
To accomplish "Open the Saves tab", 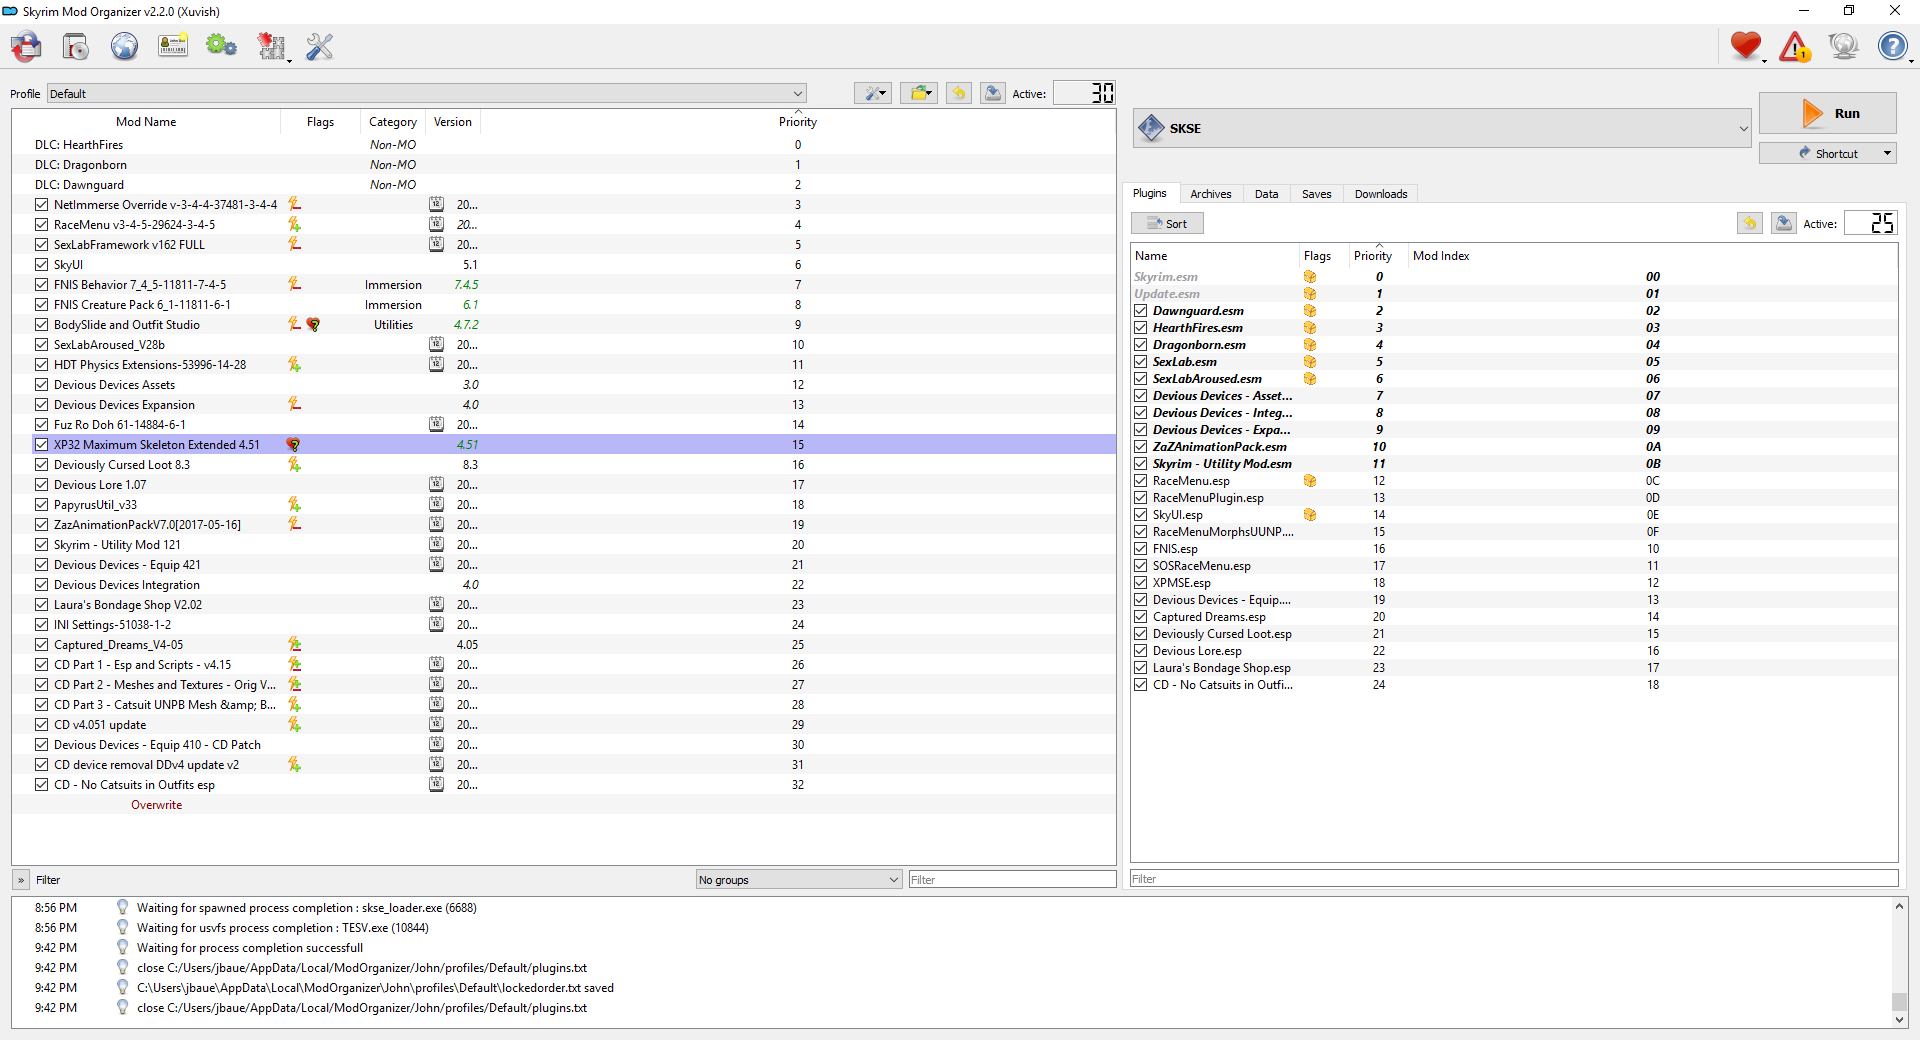I will pyautogui.click(x=1317, y=194).
